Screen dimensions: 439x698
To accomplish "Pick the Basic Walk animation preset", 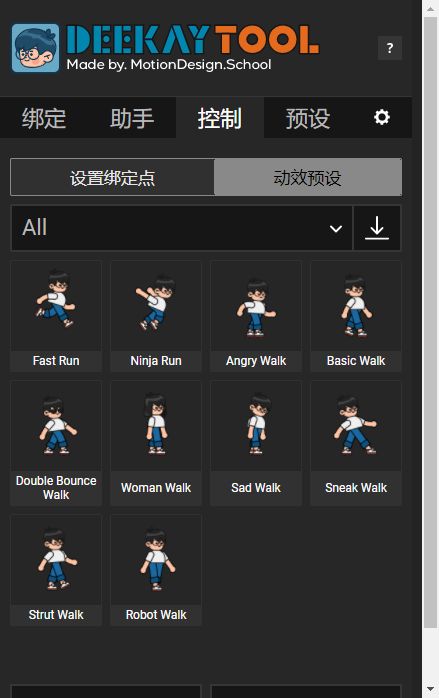I will coord(356,316).
